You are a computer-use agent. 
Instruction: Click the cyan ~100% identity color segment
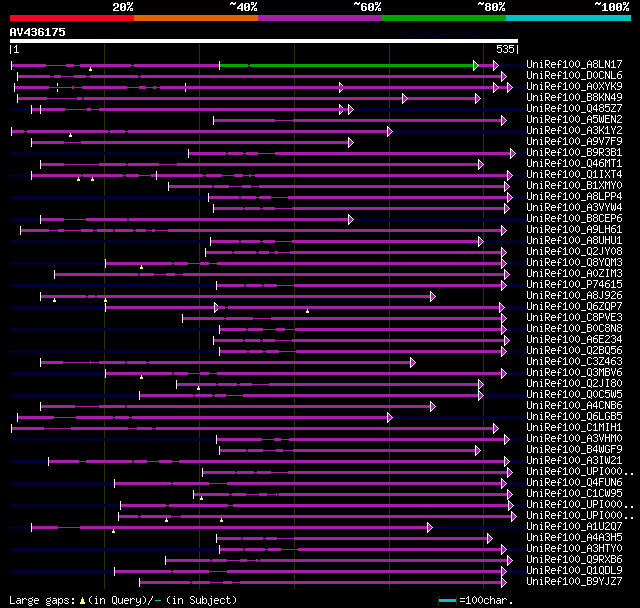(568, 18)
